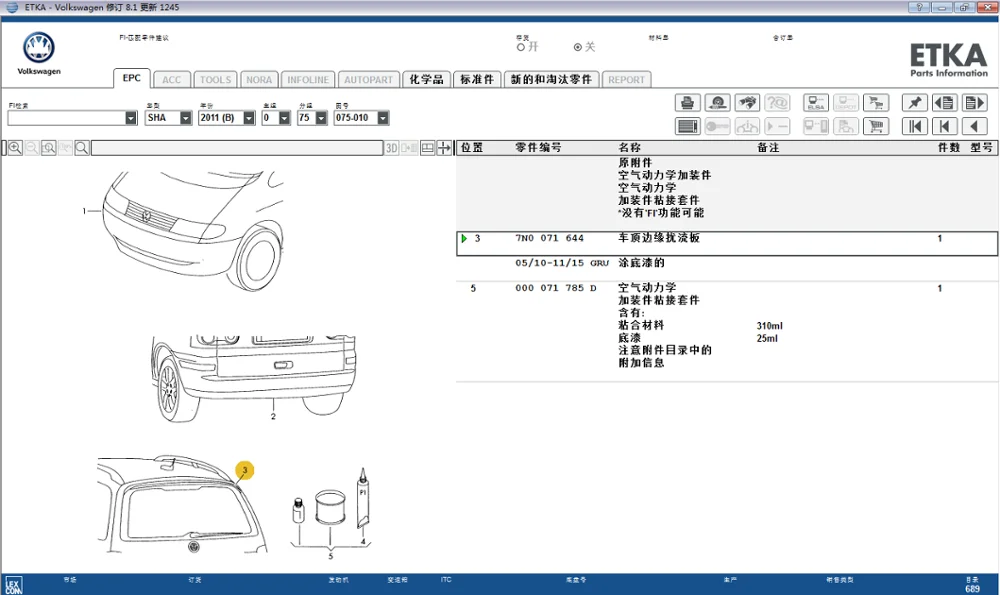Screen dimensions: 1000x595
Task: Switch to the 化学品 tab
Action: pos(426,79)
